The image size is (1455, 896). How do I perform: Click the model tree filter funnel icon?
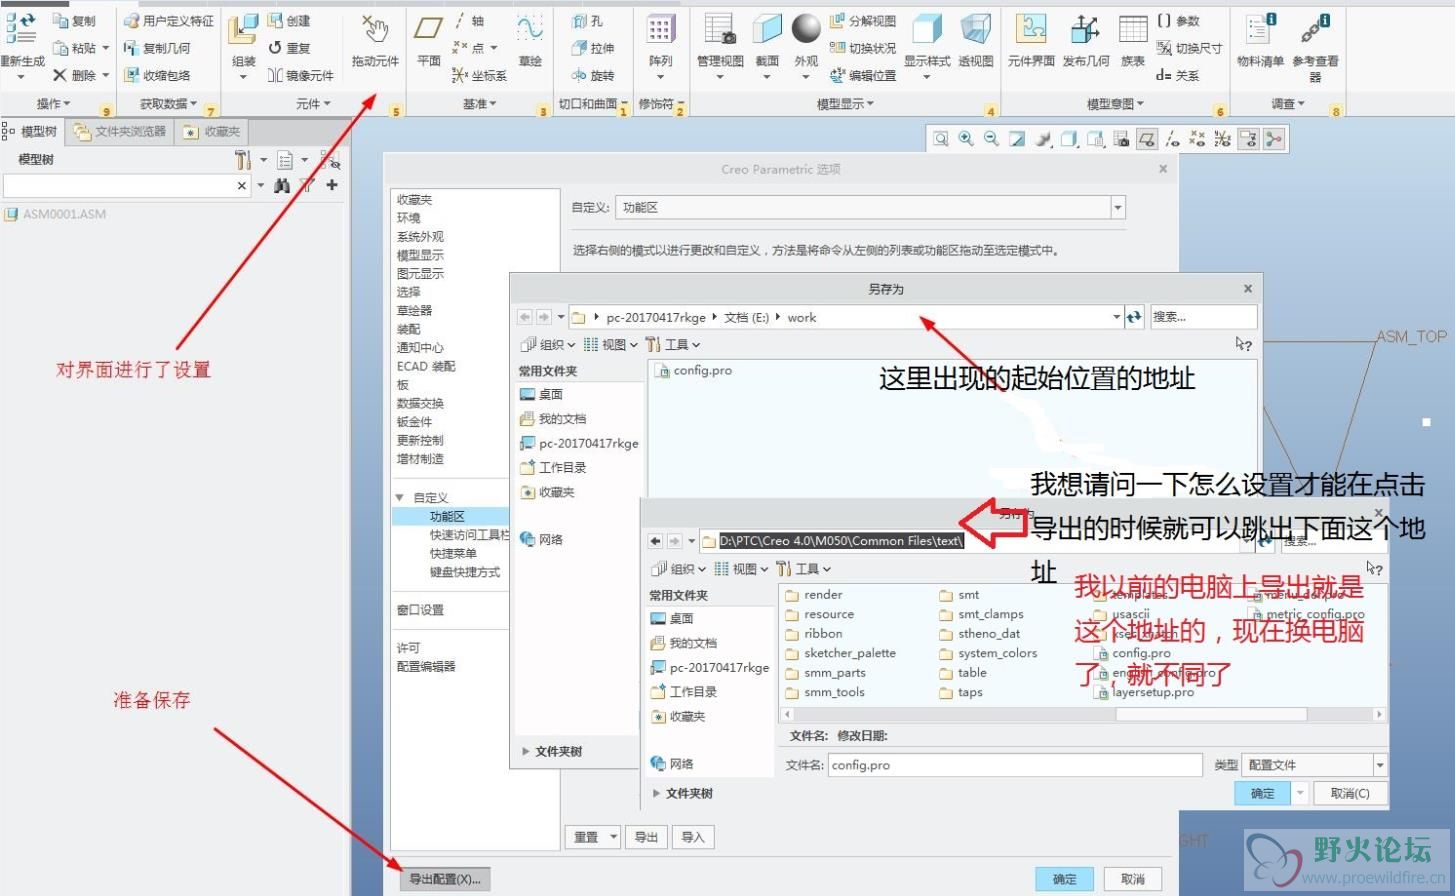point(308,185)
